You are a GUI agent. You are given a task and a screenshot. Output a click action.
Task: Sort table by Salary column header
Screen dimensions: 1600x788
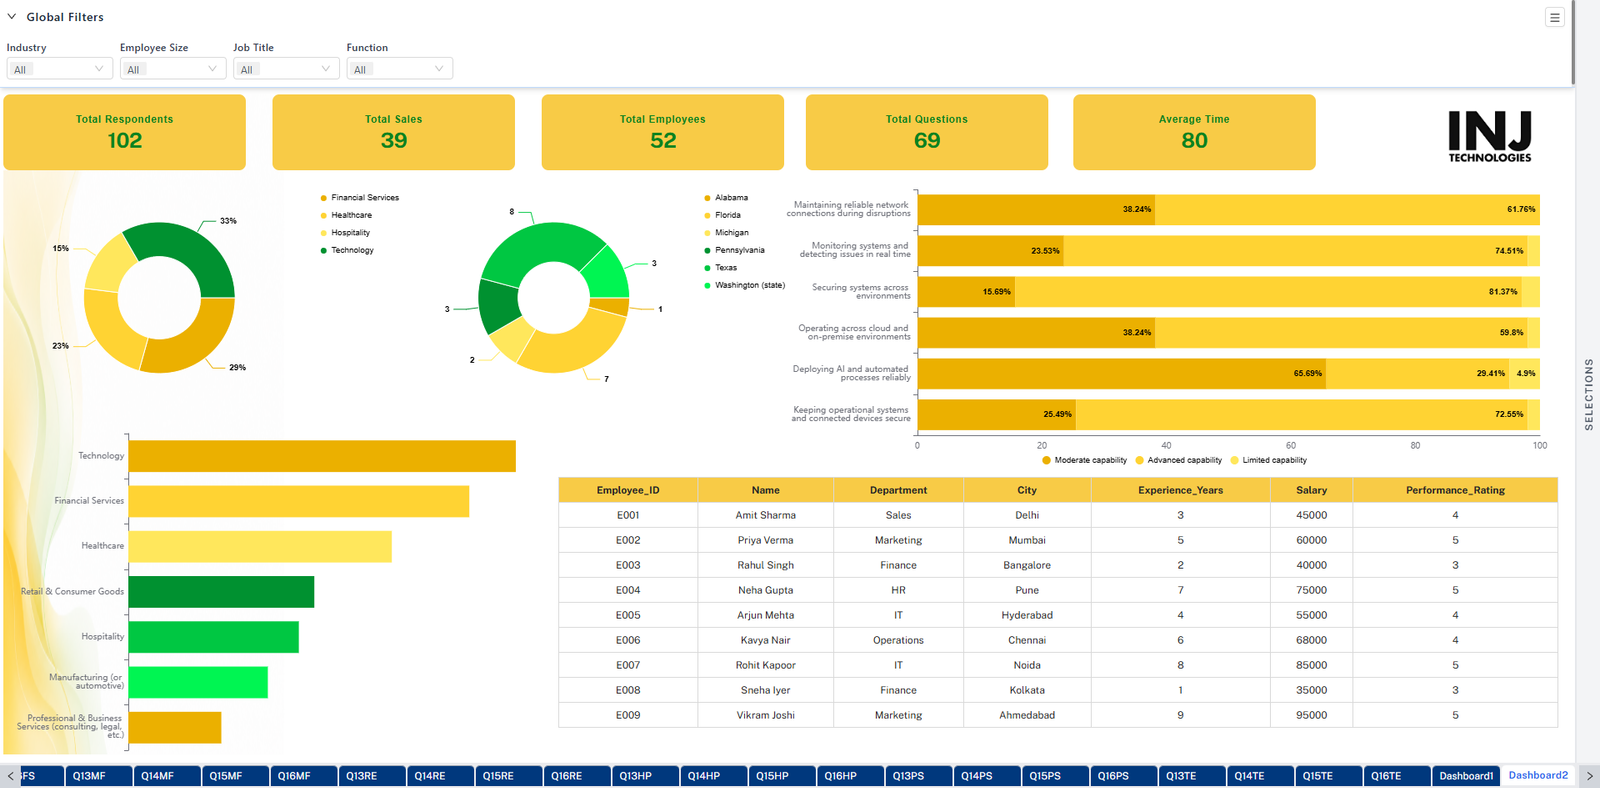tap(1311, 490)
